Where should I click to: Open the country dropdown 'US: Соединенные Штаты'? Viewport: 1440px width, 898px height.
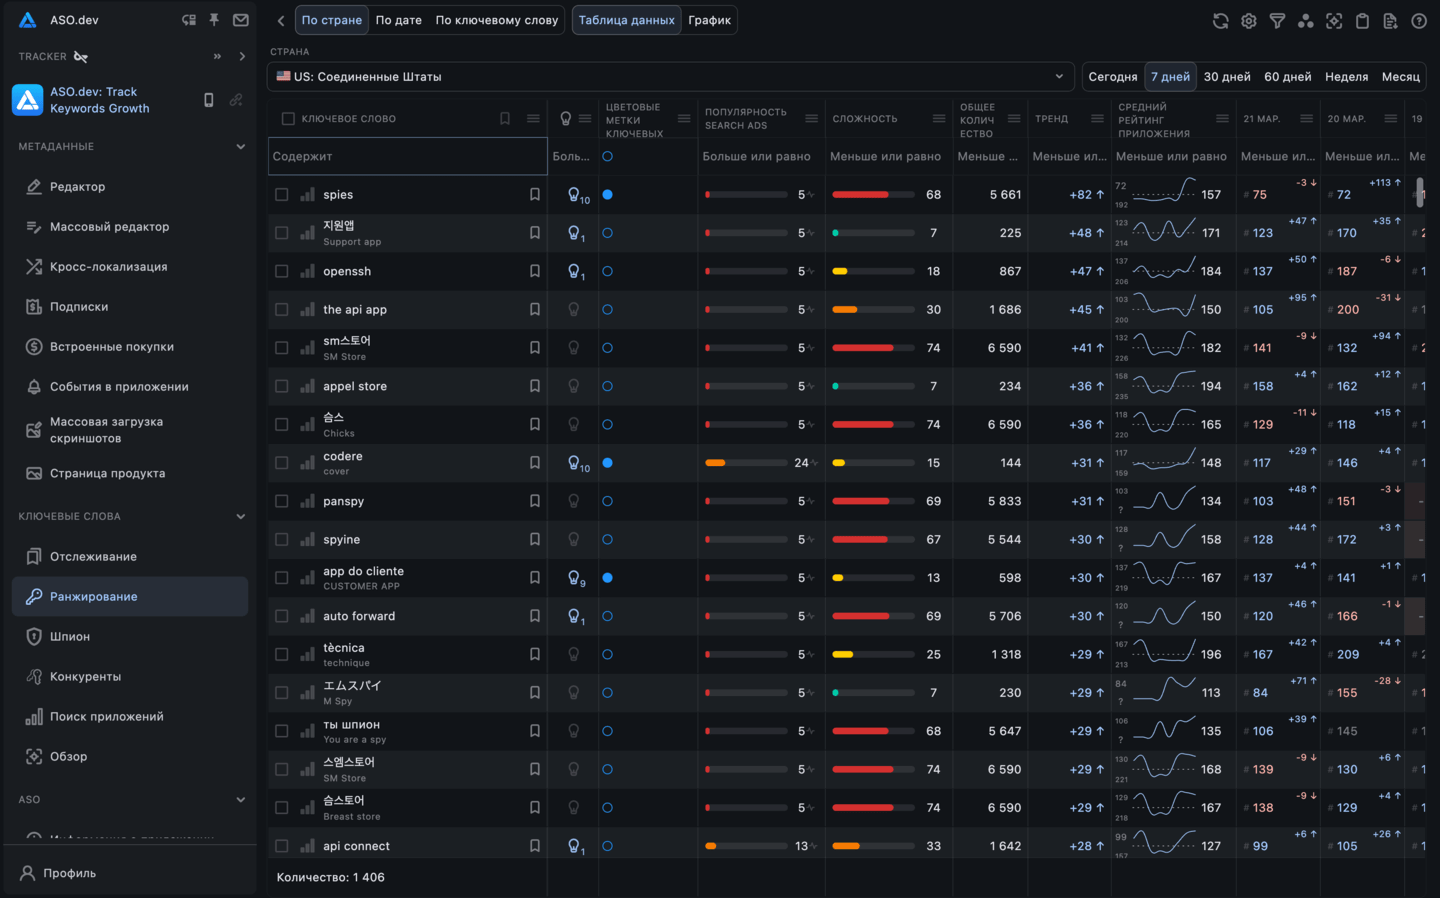pos(670,77)
